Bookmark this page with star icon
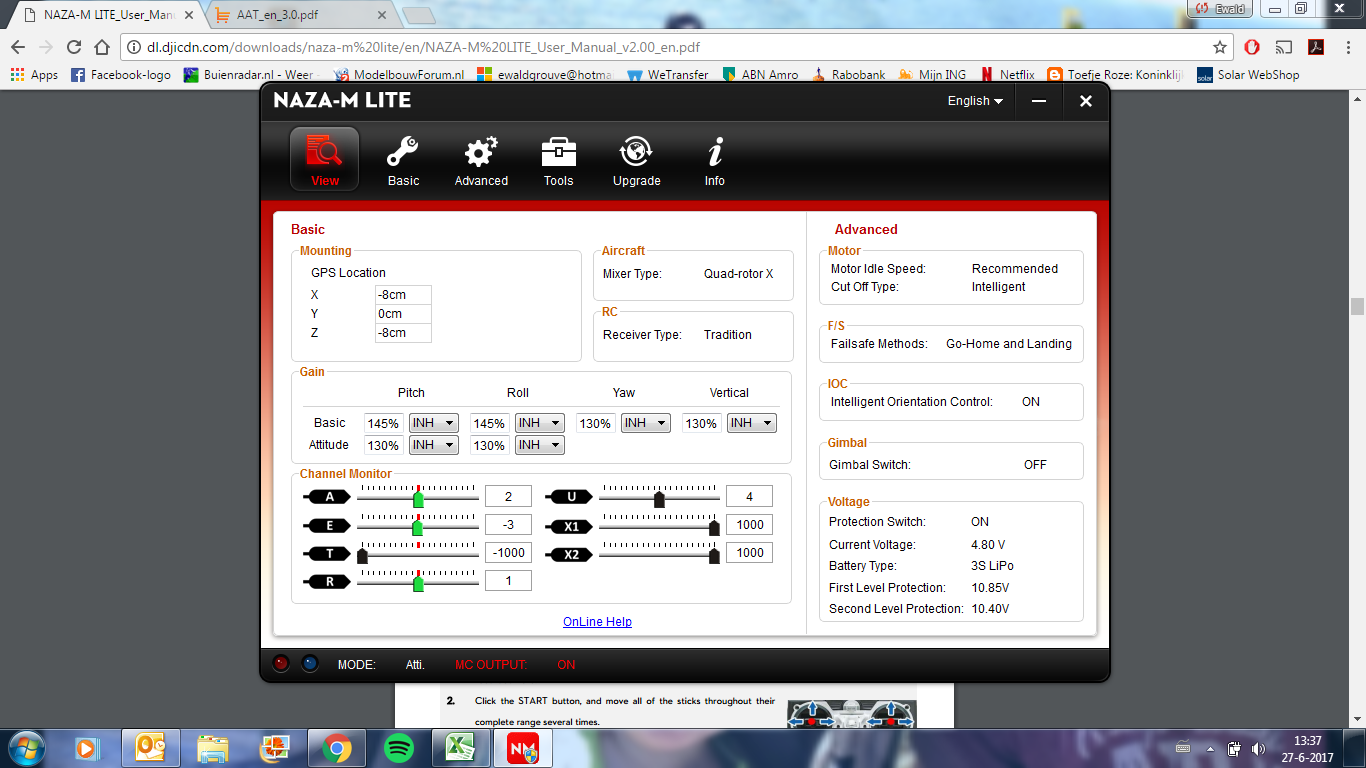This screenshot has width=1366, height=768. [1220, 47]
